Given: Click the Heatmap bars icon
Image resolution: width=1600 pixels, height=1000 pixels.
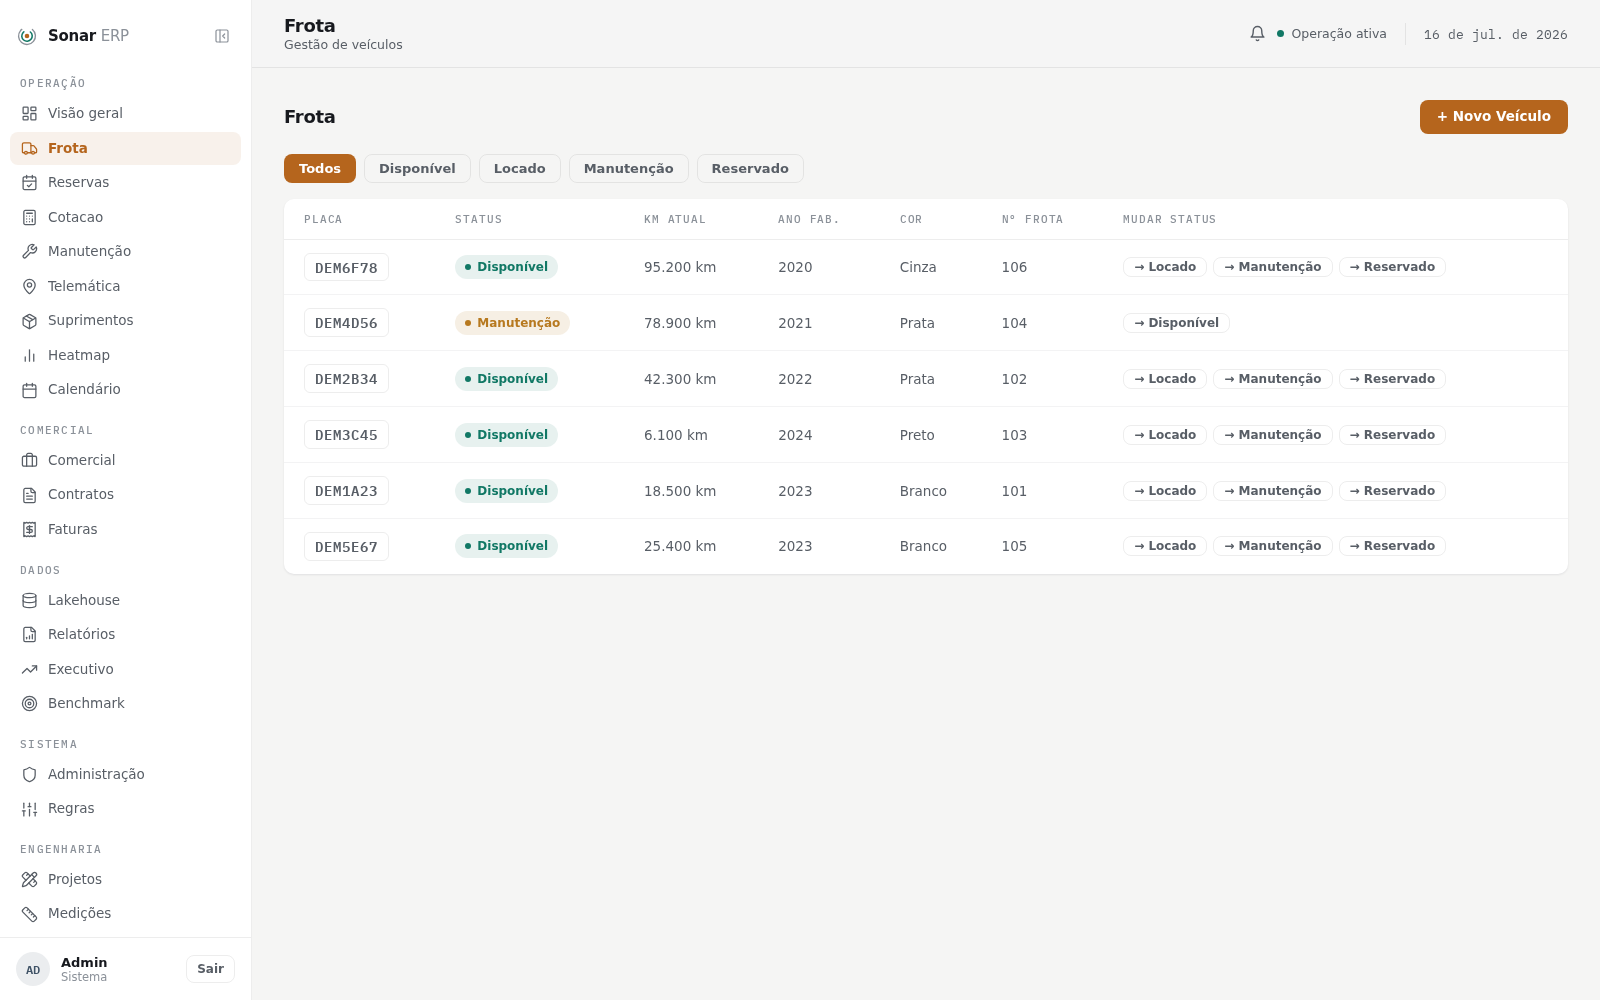Looking at the screenshot, I should pos(30,355).
